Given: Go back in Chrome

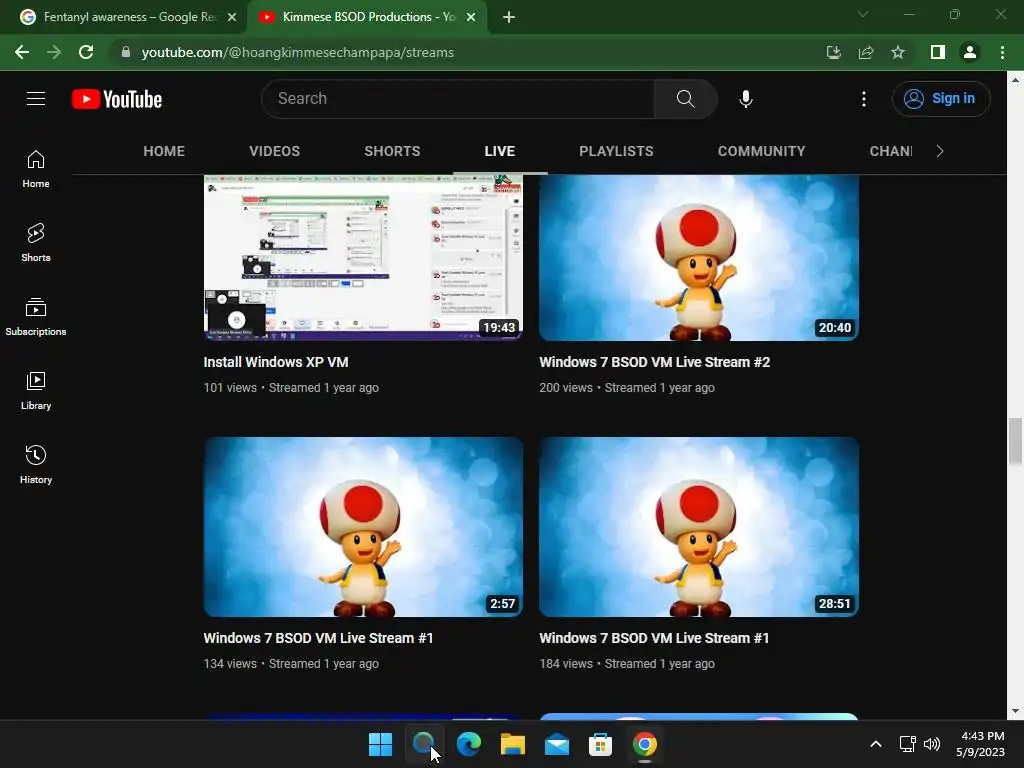Looking at the screenshot, I should coord(22,52).
